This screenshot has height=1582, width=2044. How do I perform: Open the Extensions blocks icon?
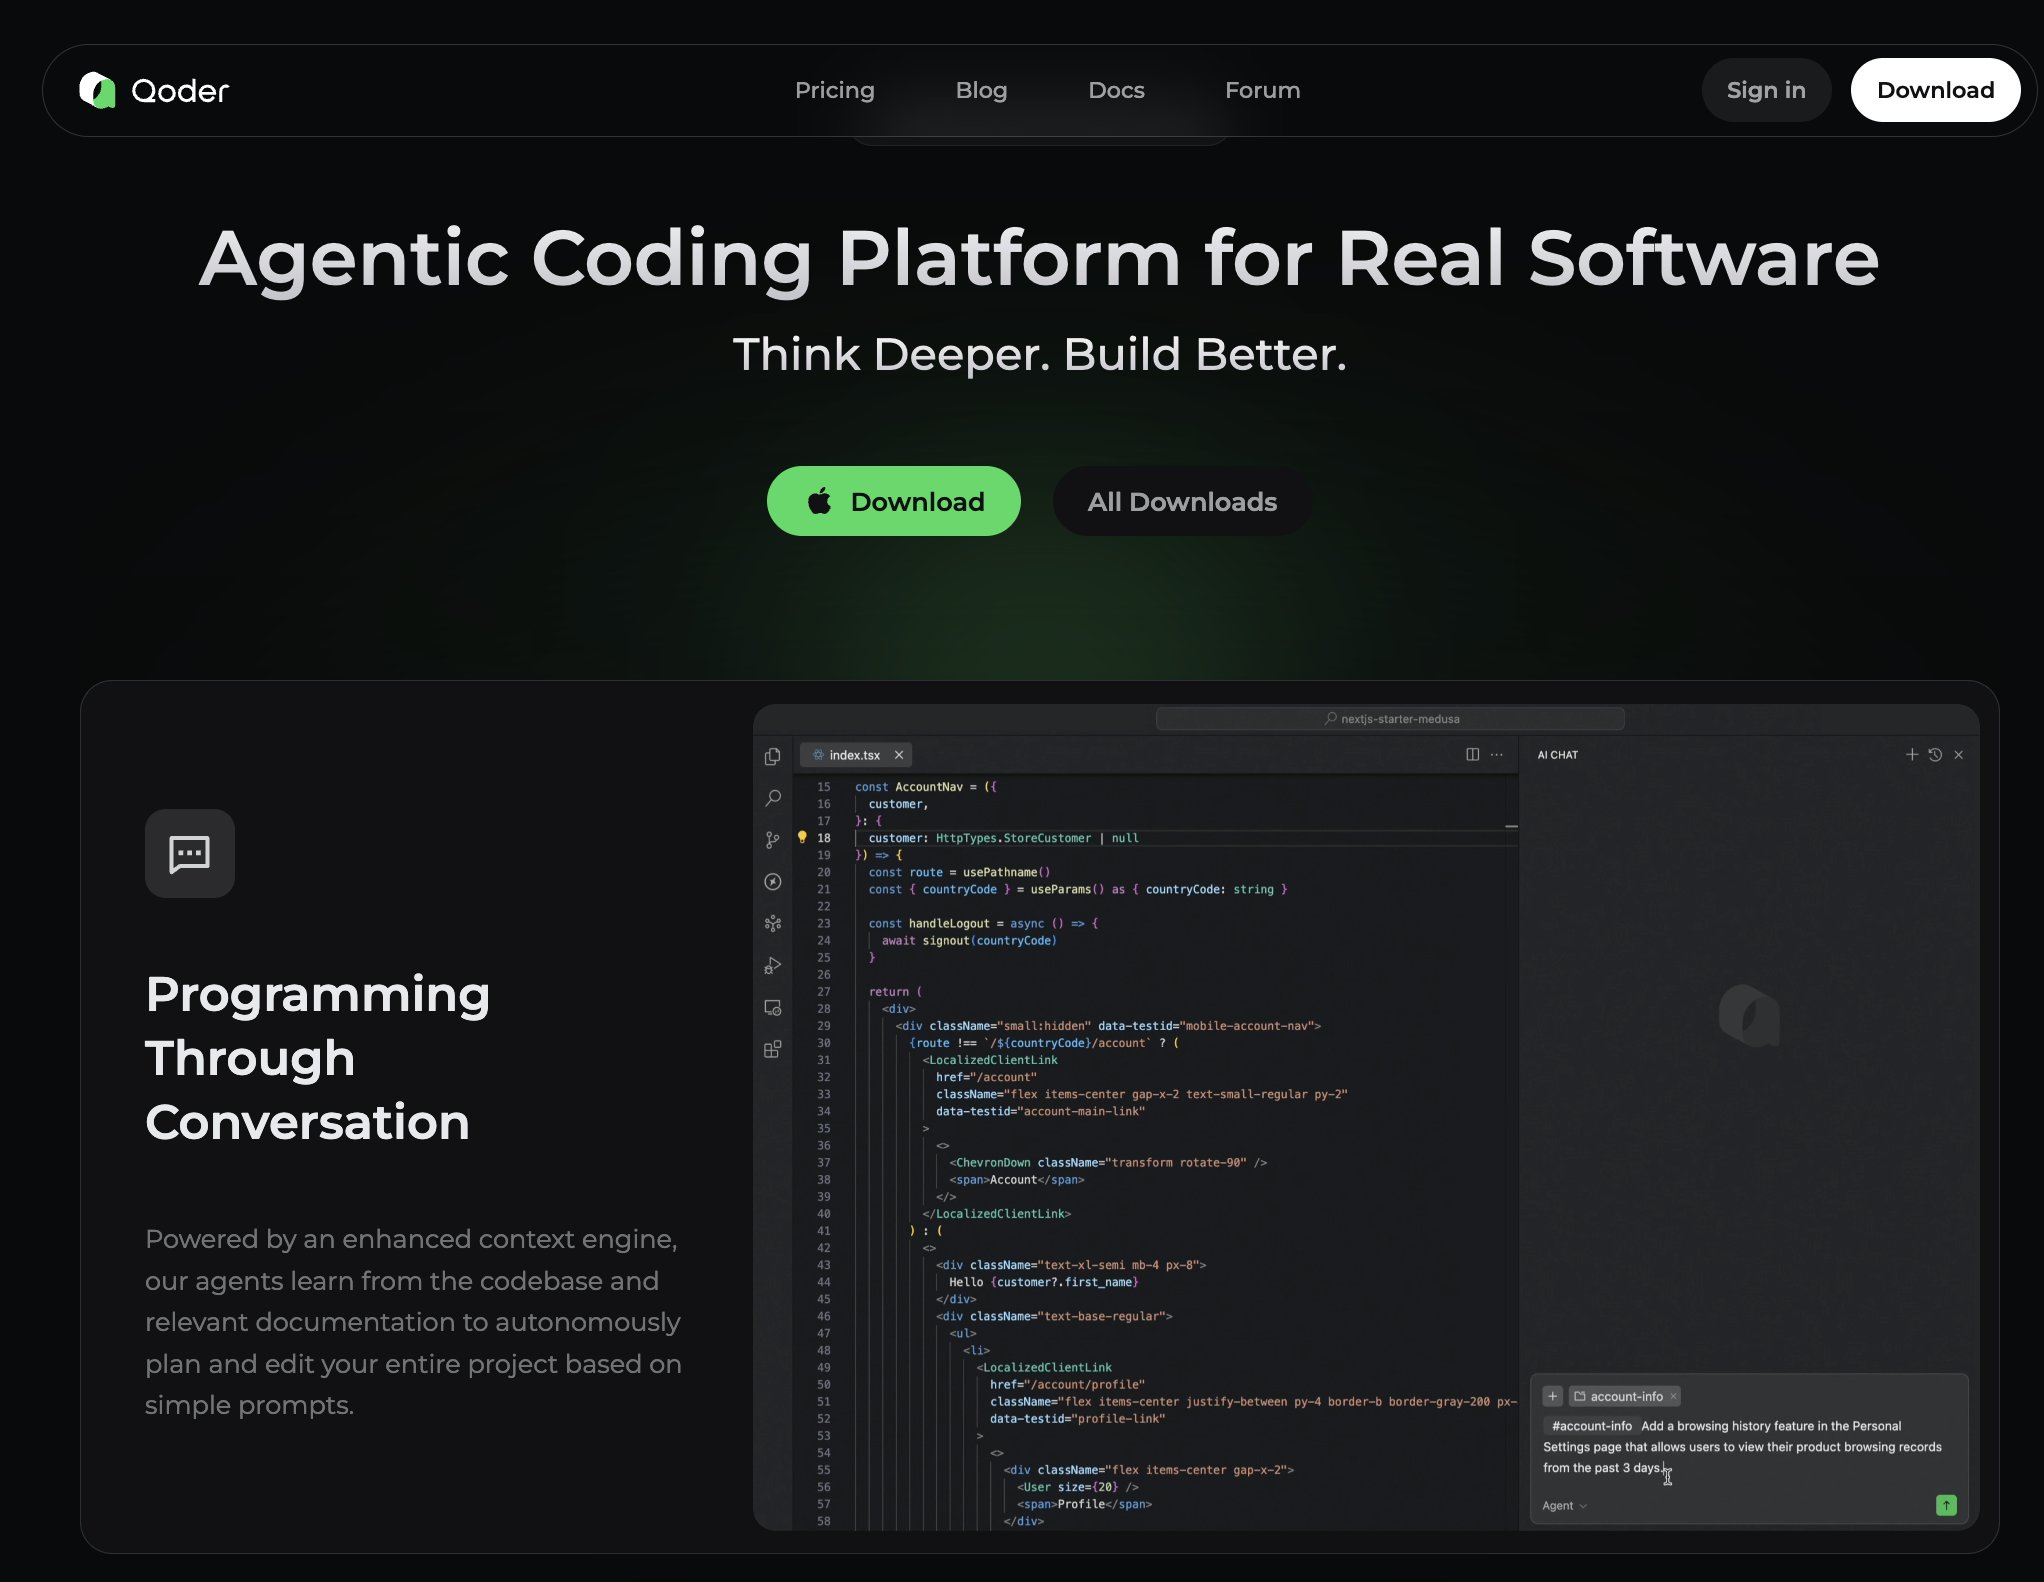(x=772, y=1050)
